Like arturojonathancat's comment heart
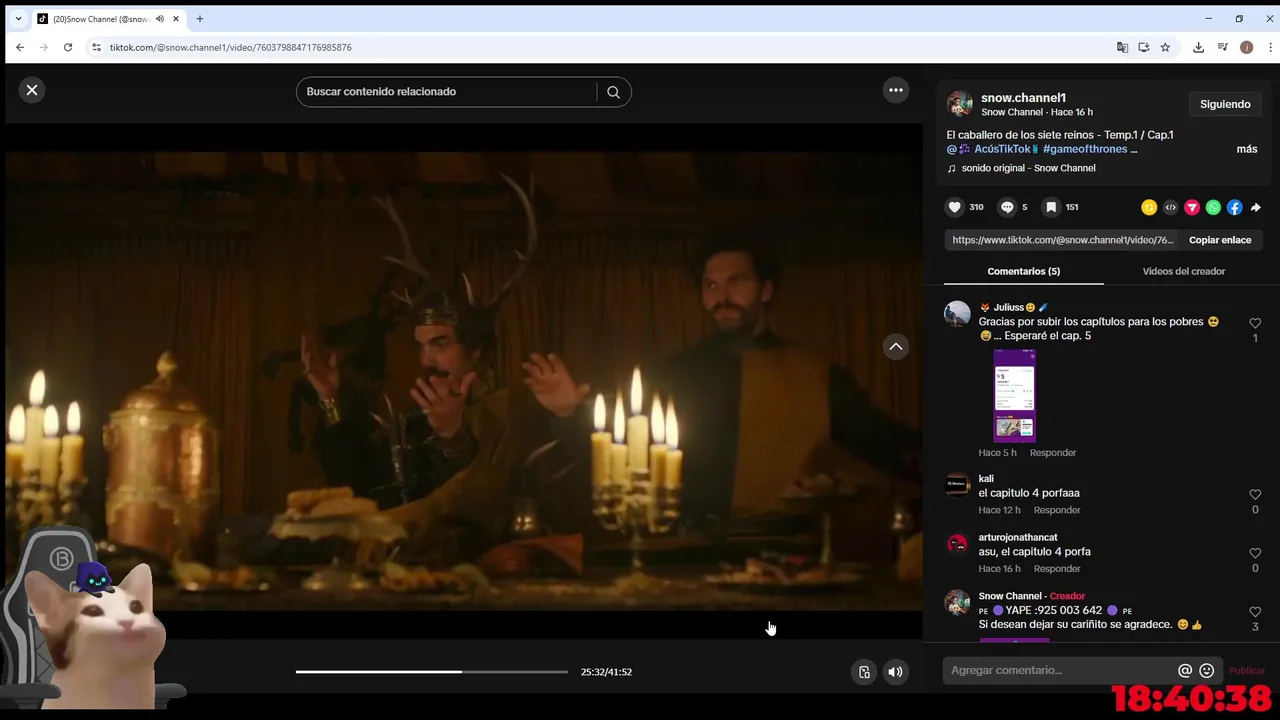Viewport: 1280px width, 720px height. pos(1255,553)
